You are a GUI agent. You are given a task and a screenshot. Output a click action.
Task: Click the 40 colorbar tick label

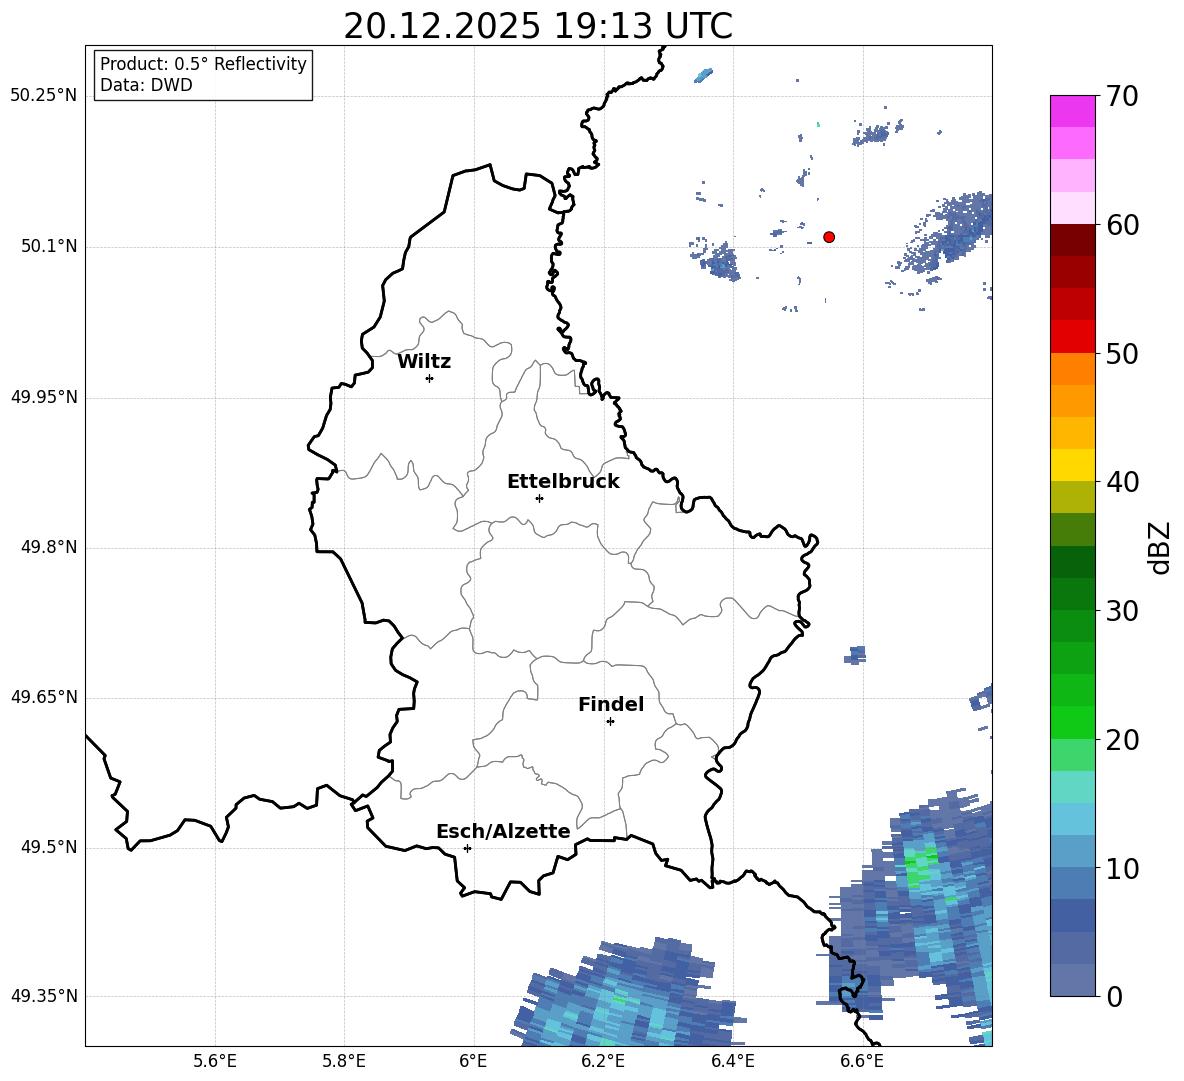[x=1123, y=482]
